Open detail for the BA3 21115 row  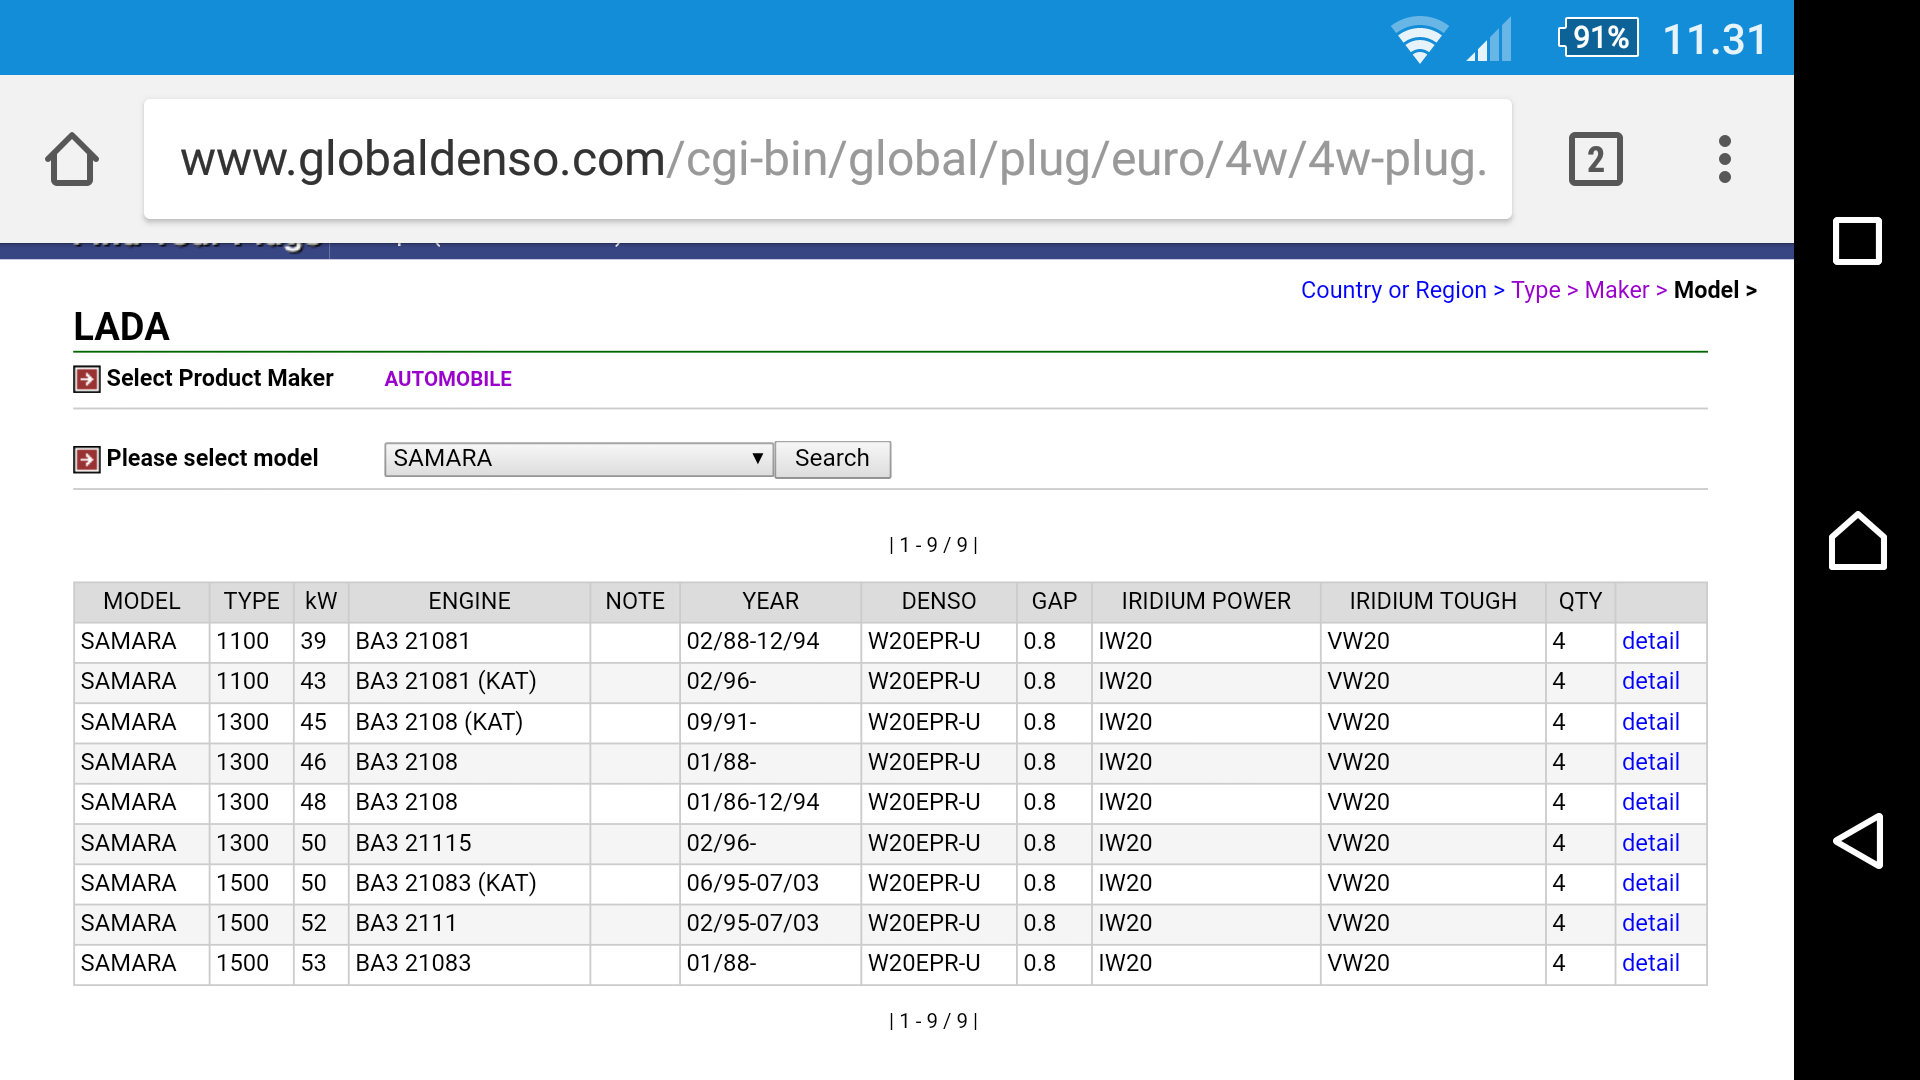coord(1650,843)
